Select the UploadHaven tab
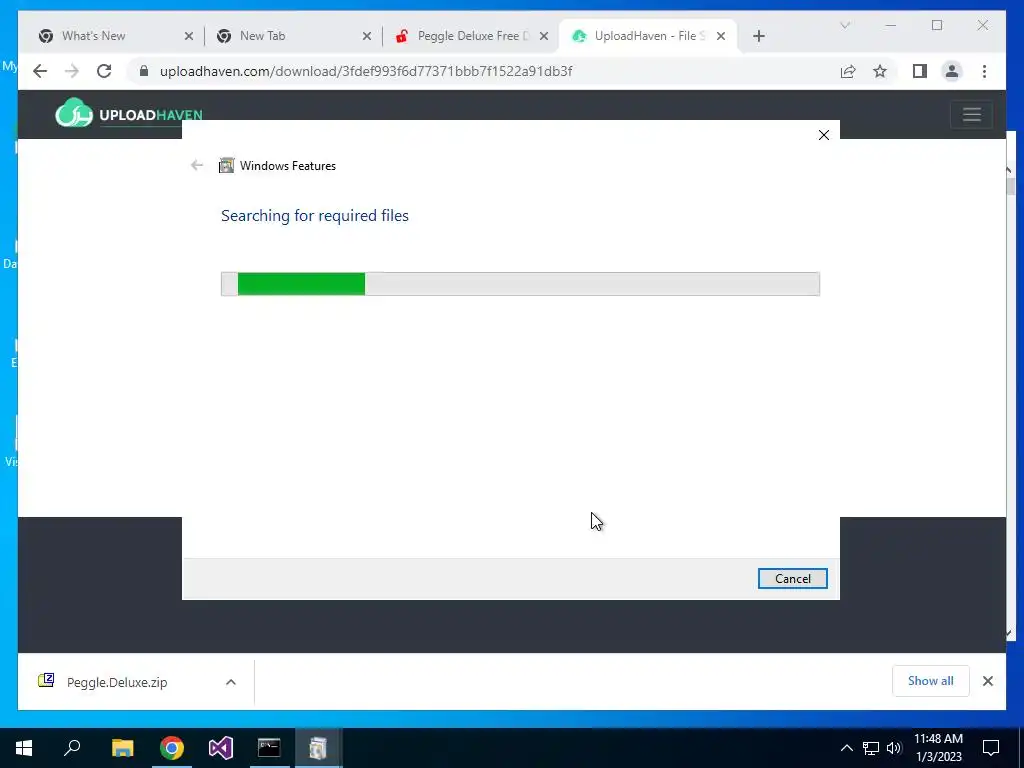The width and height of the screenshot is (1024, 768). 648,36
